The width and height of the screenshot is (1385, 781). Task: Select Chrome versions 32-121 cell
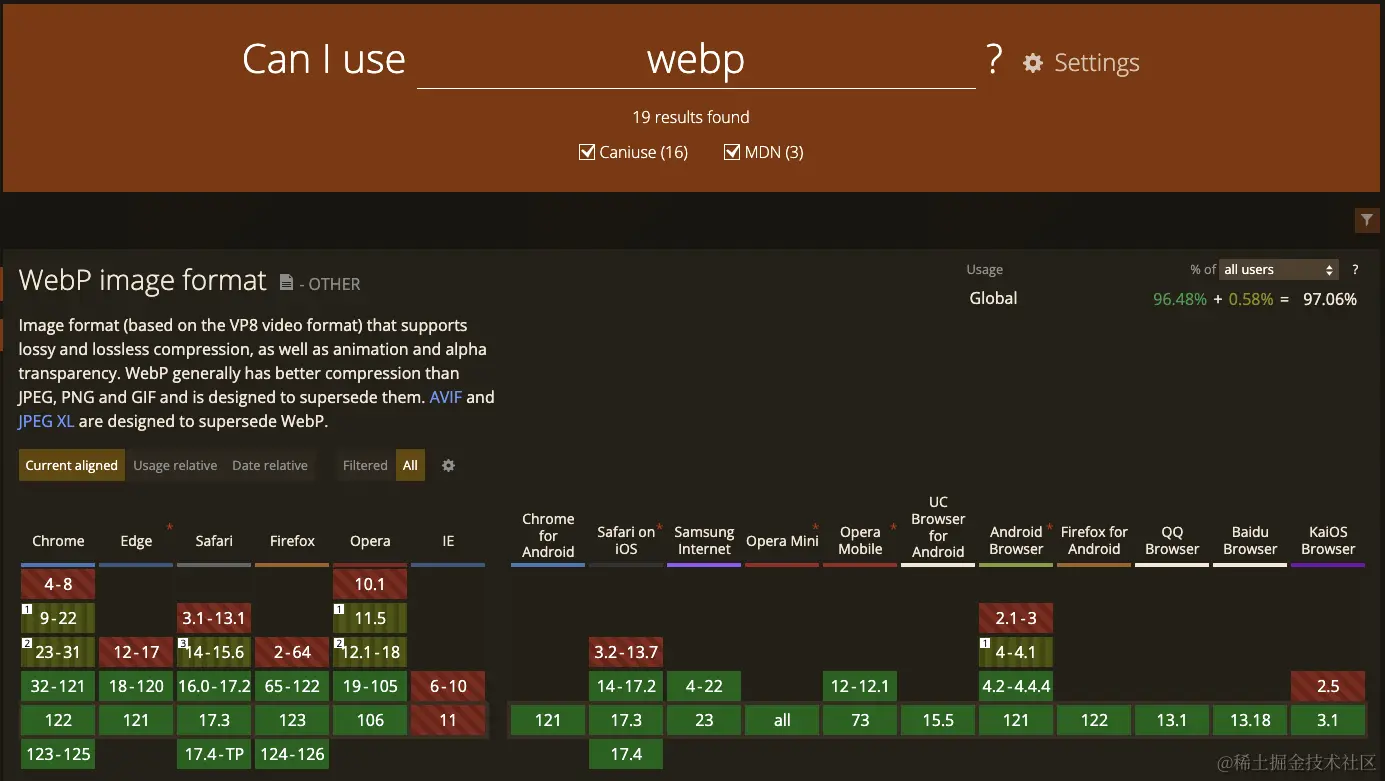coord(58,686)
